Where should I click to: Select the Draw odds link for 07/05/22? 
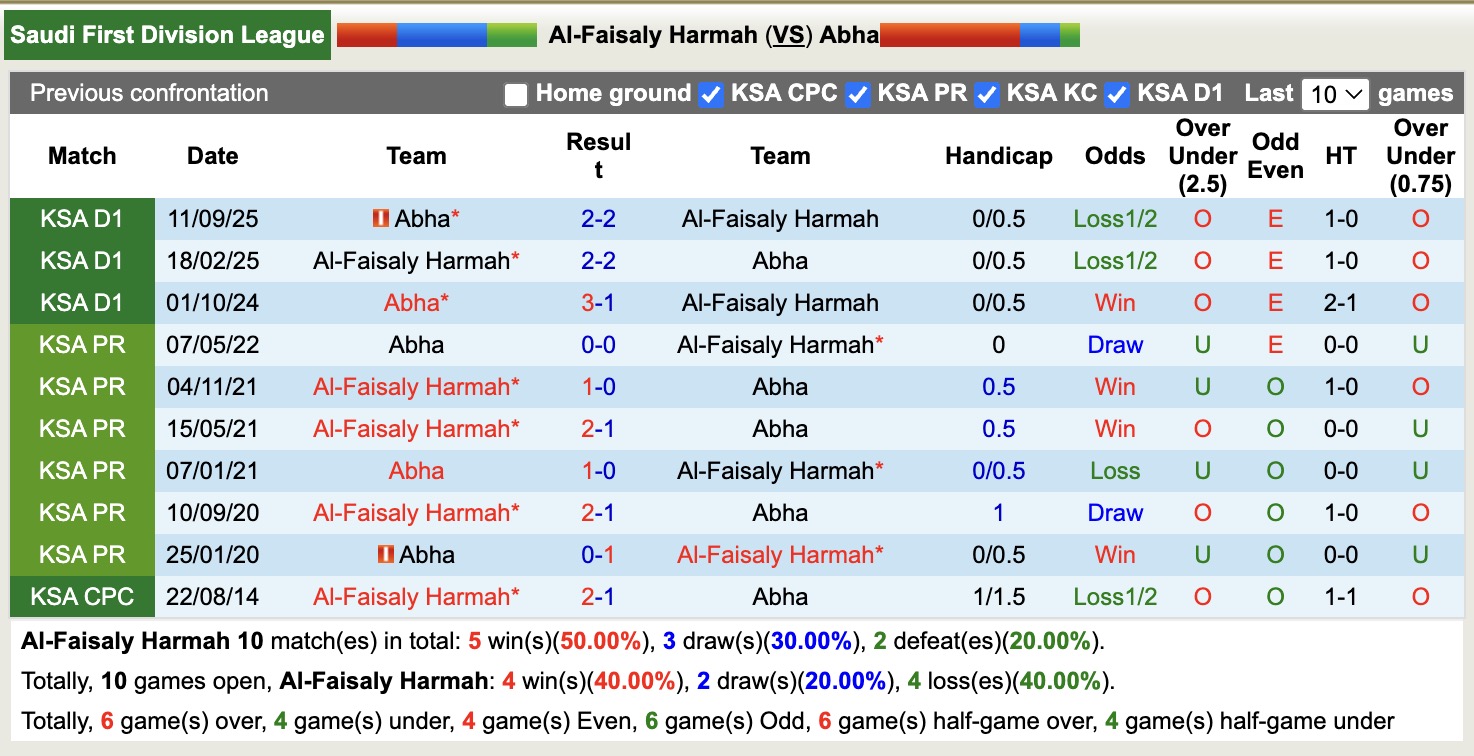tap(1114, 344)
